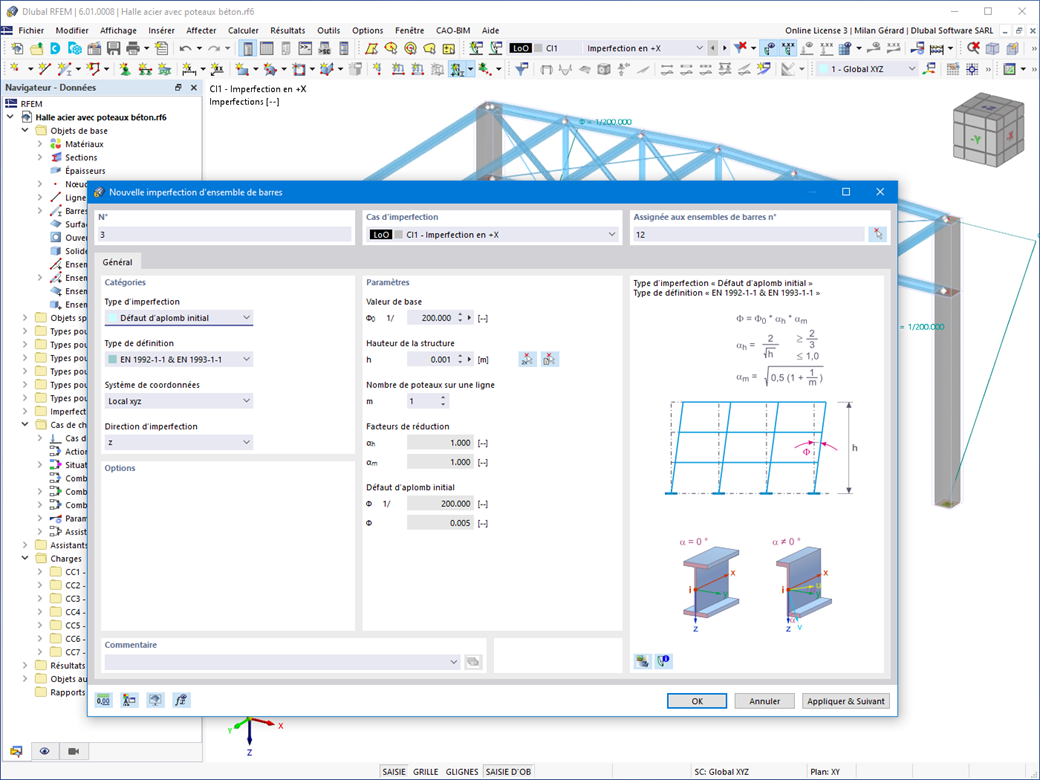Toggle SAISIE D'OB in status bar
The height and width of the screenshot is (780, 1040).
click(x=508, y=771)
